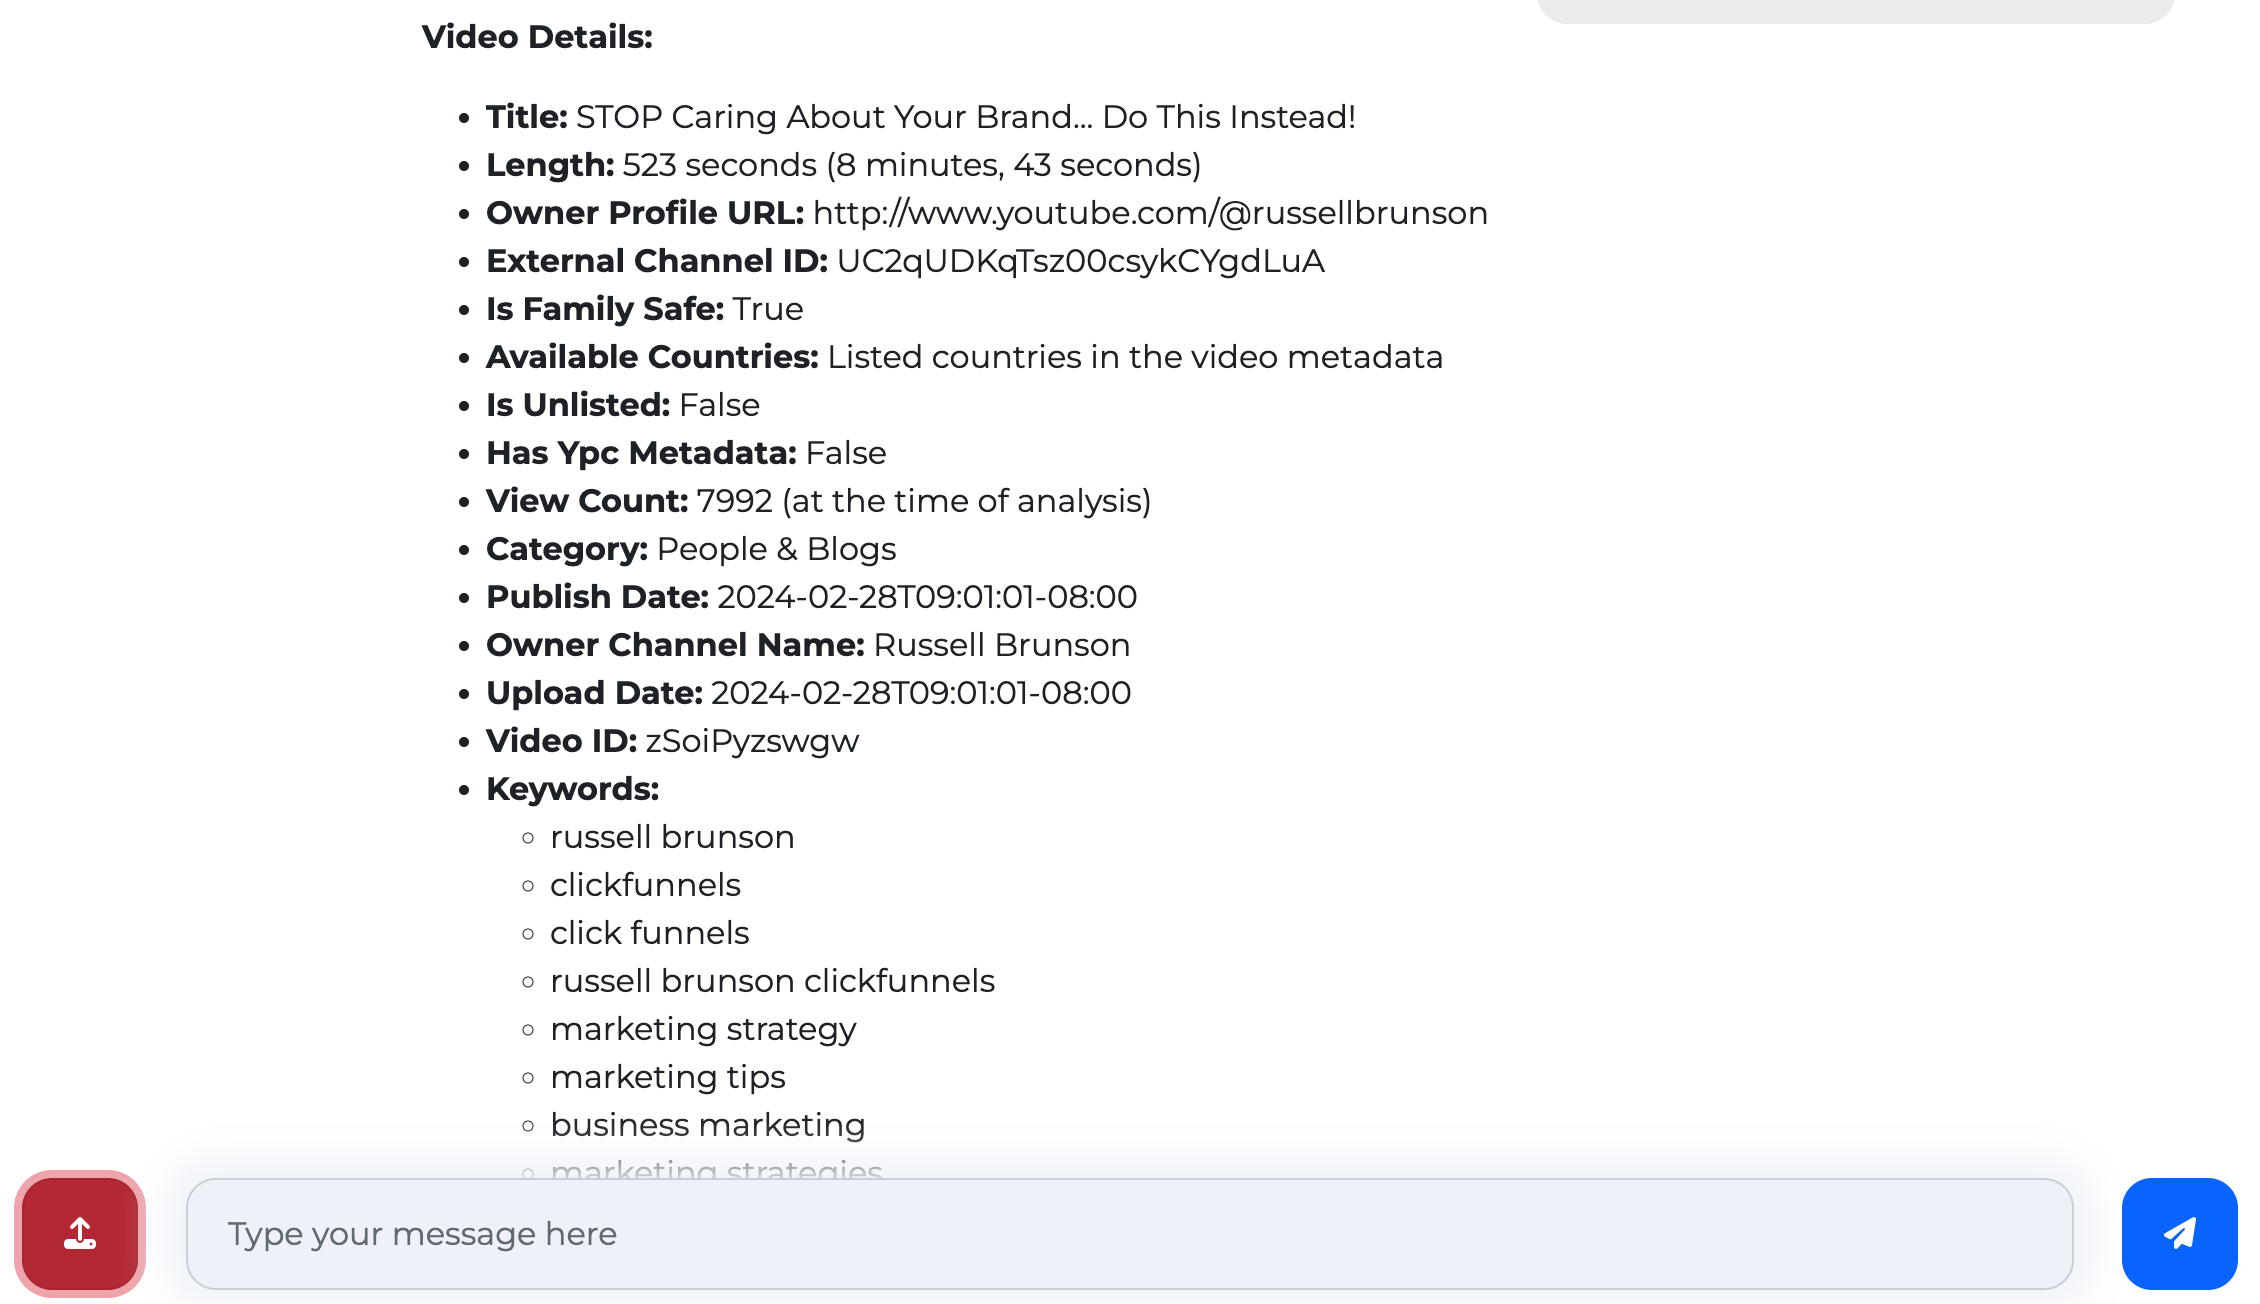Click the Video ID 'zSoiPyzswgw'
The height and width of the screenshot is (1304, 2260).
tap(752, 741)
